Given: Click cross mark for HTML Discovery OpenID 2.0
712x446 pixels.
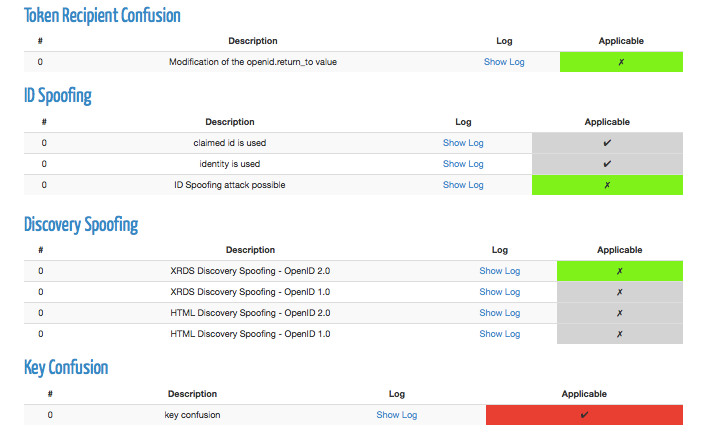Looking at the screenshot, I should [x=619, y=313].
